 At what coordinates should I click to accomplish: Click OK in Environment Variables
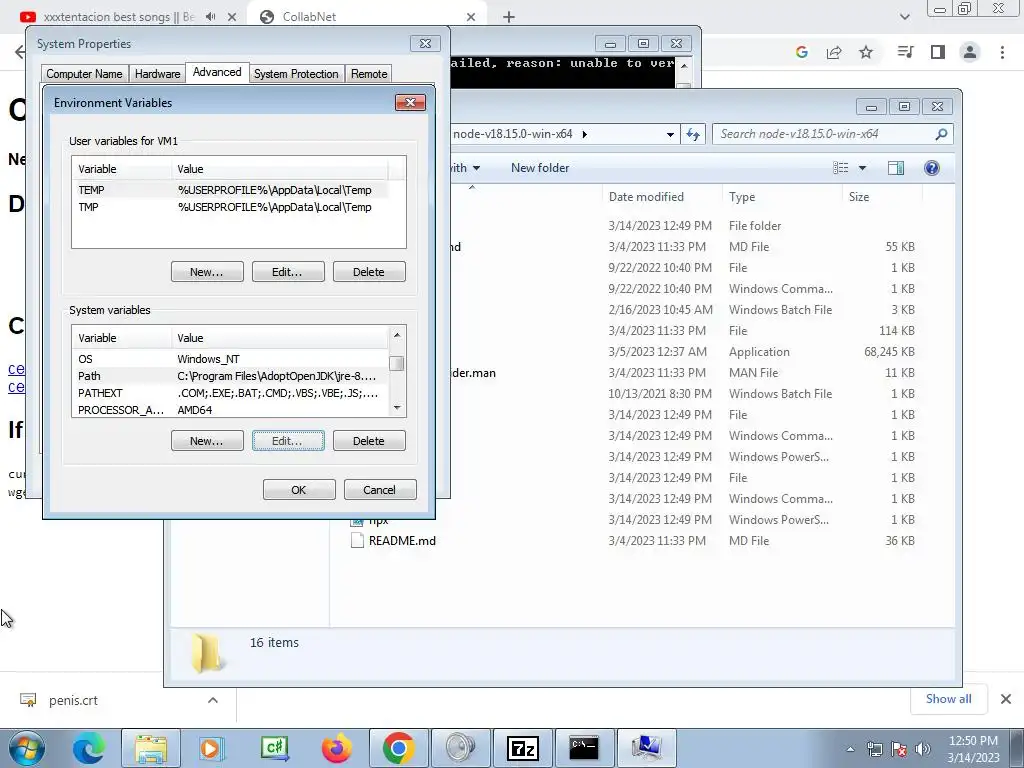pos(299,490)
